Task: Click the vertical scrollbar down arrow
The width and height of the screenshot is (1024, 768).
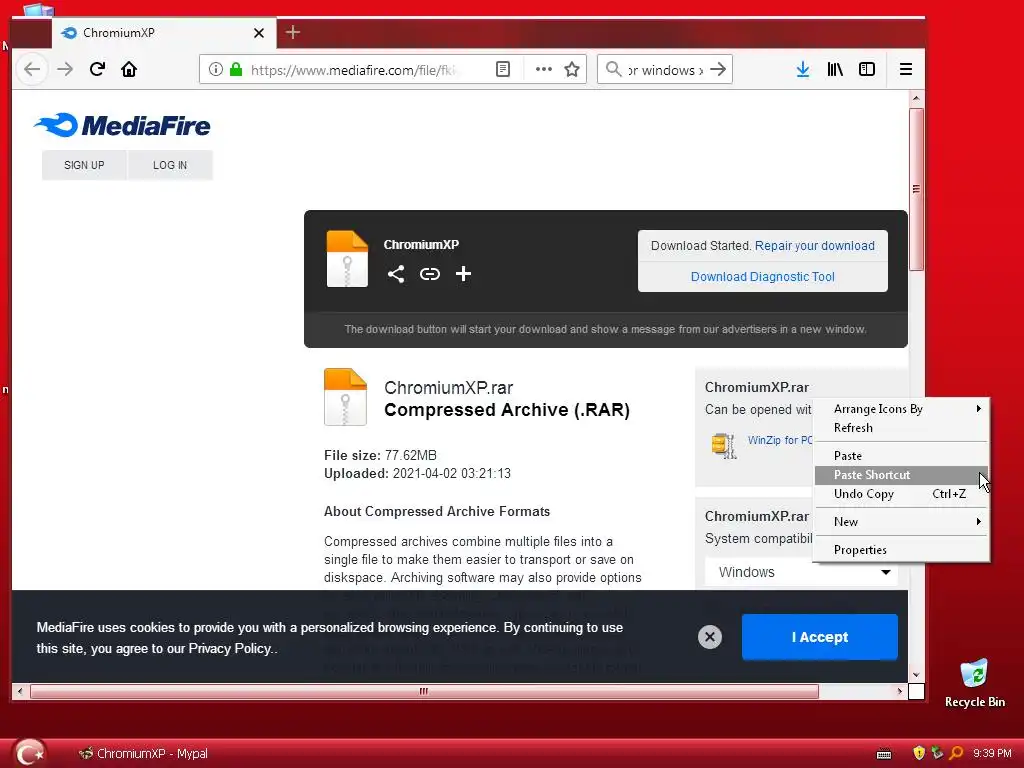Action: [x=916, y=675]
